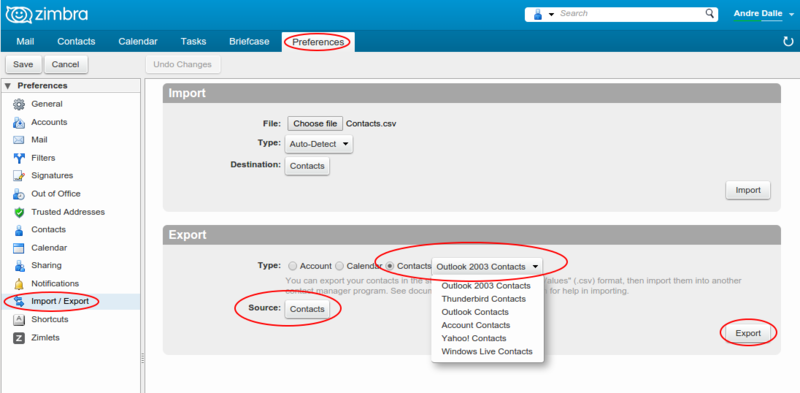Open General settings gear icon
800x393 pixels.
click(x=19, y=104)
